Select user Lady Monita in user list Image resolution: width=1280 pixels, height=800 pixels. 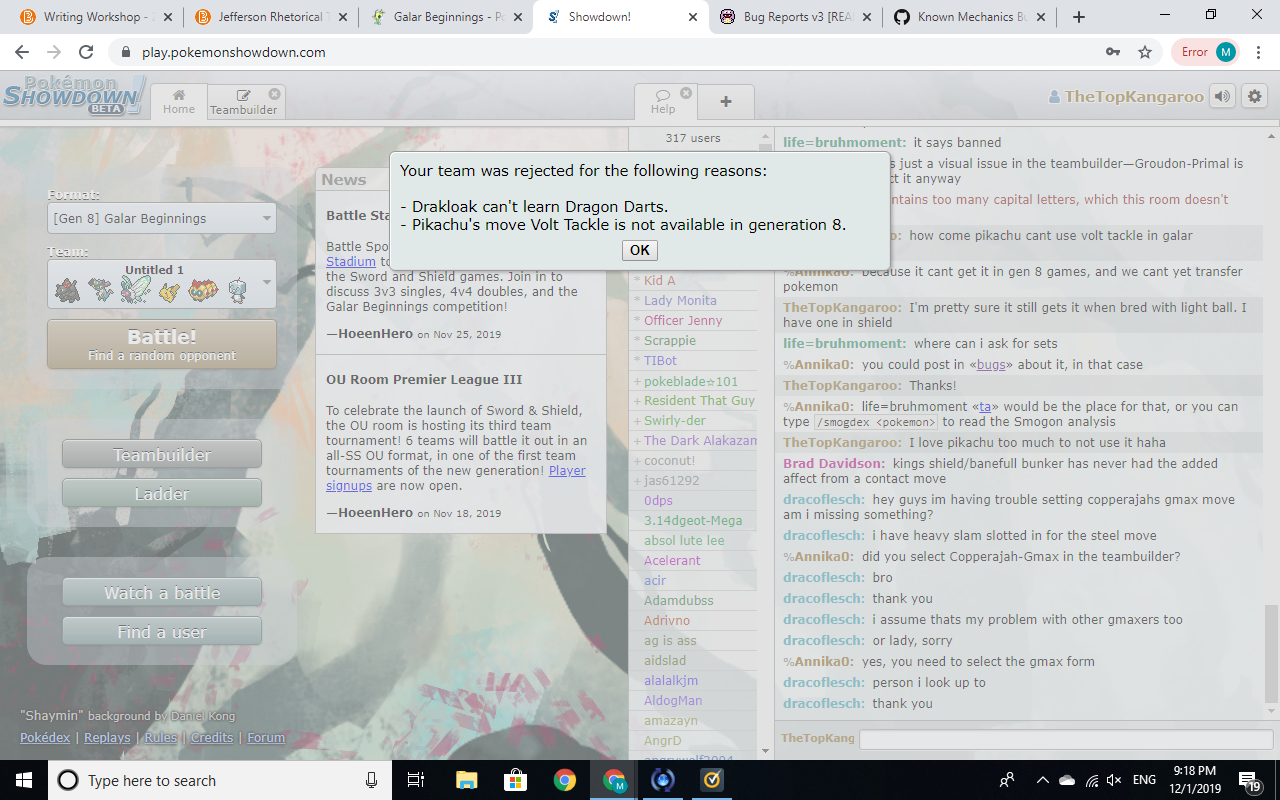point(680,300)
